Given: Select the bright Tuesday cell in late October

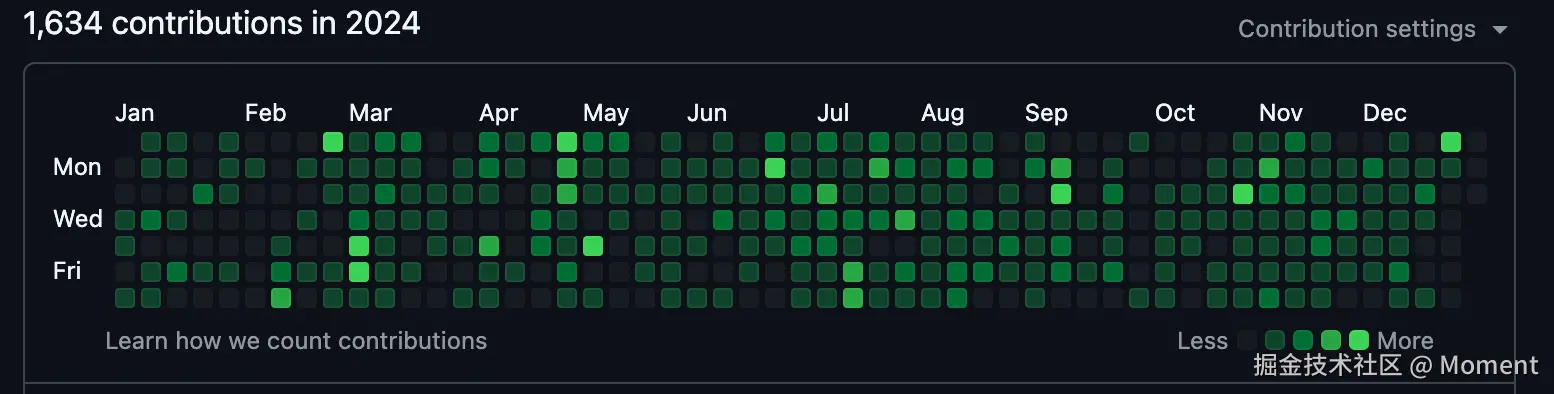Looking at the screenshot, I should tap(1243, 194).
